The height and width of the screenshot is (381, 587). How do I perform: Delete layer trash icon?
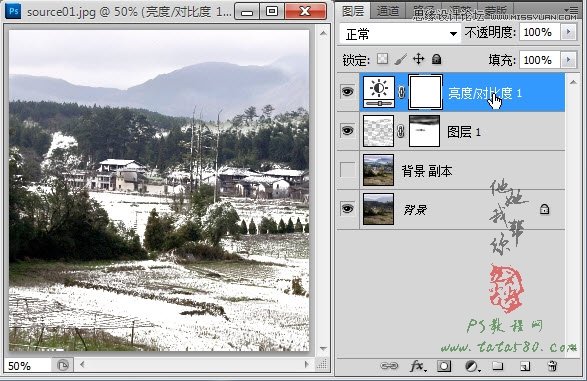tap(553, 366)
